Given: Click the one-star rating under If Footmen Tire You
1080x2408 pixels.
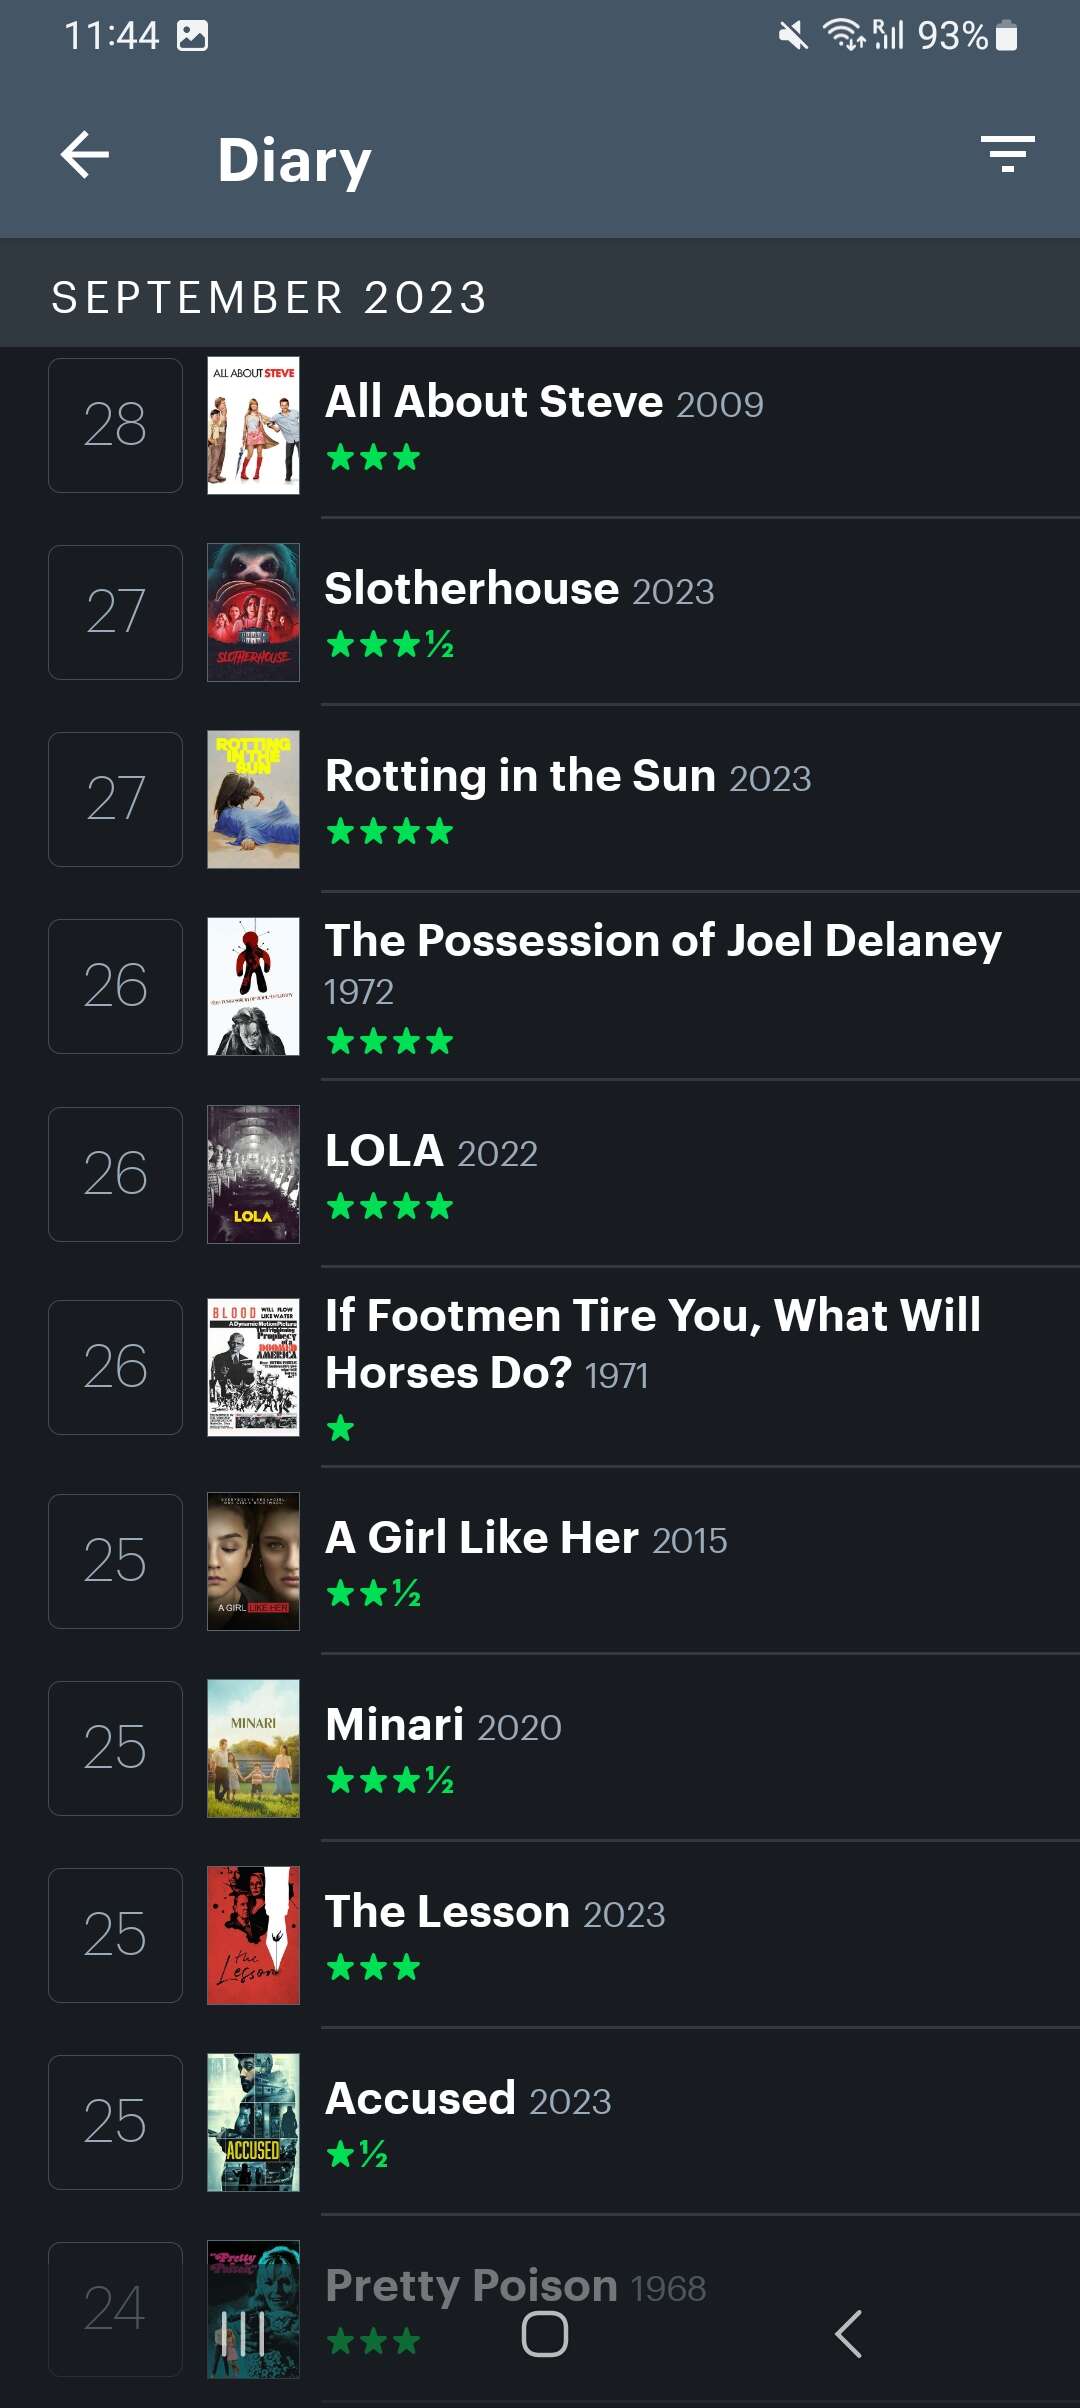Looking at the screenshot, I should coord(341,1428).
